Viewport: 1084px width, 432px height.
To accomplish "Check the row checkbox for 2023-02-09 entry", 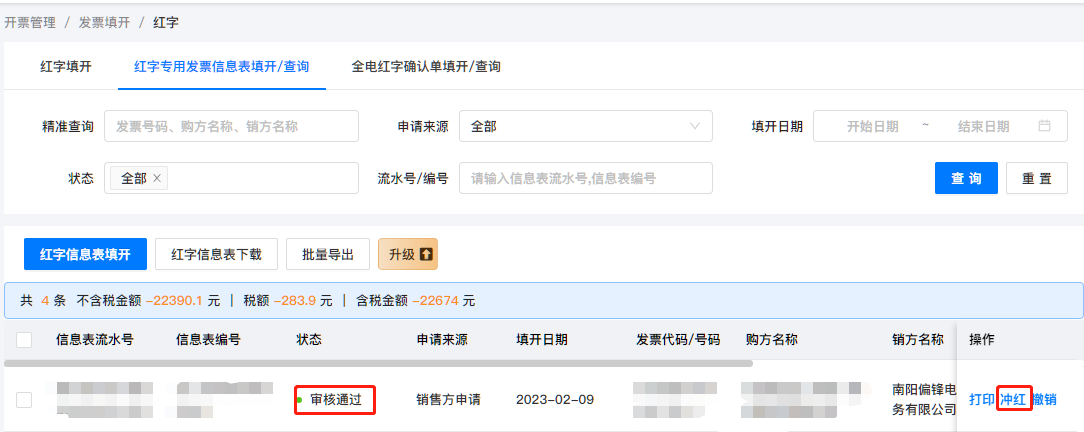I will pyautogui.click(x=24, y=400).
